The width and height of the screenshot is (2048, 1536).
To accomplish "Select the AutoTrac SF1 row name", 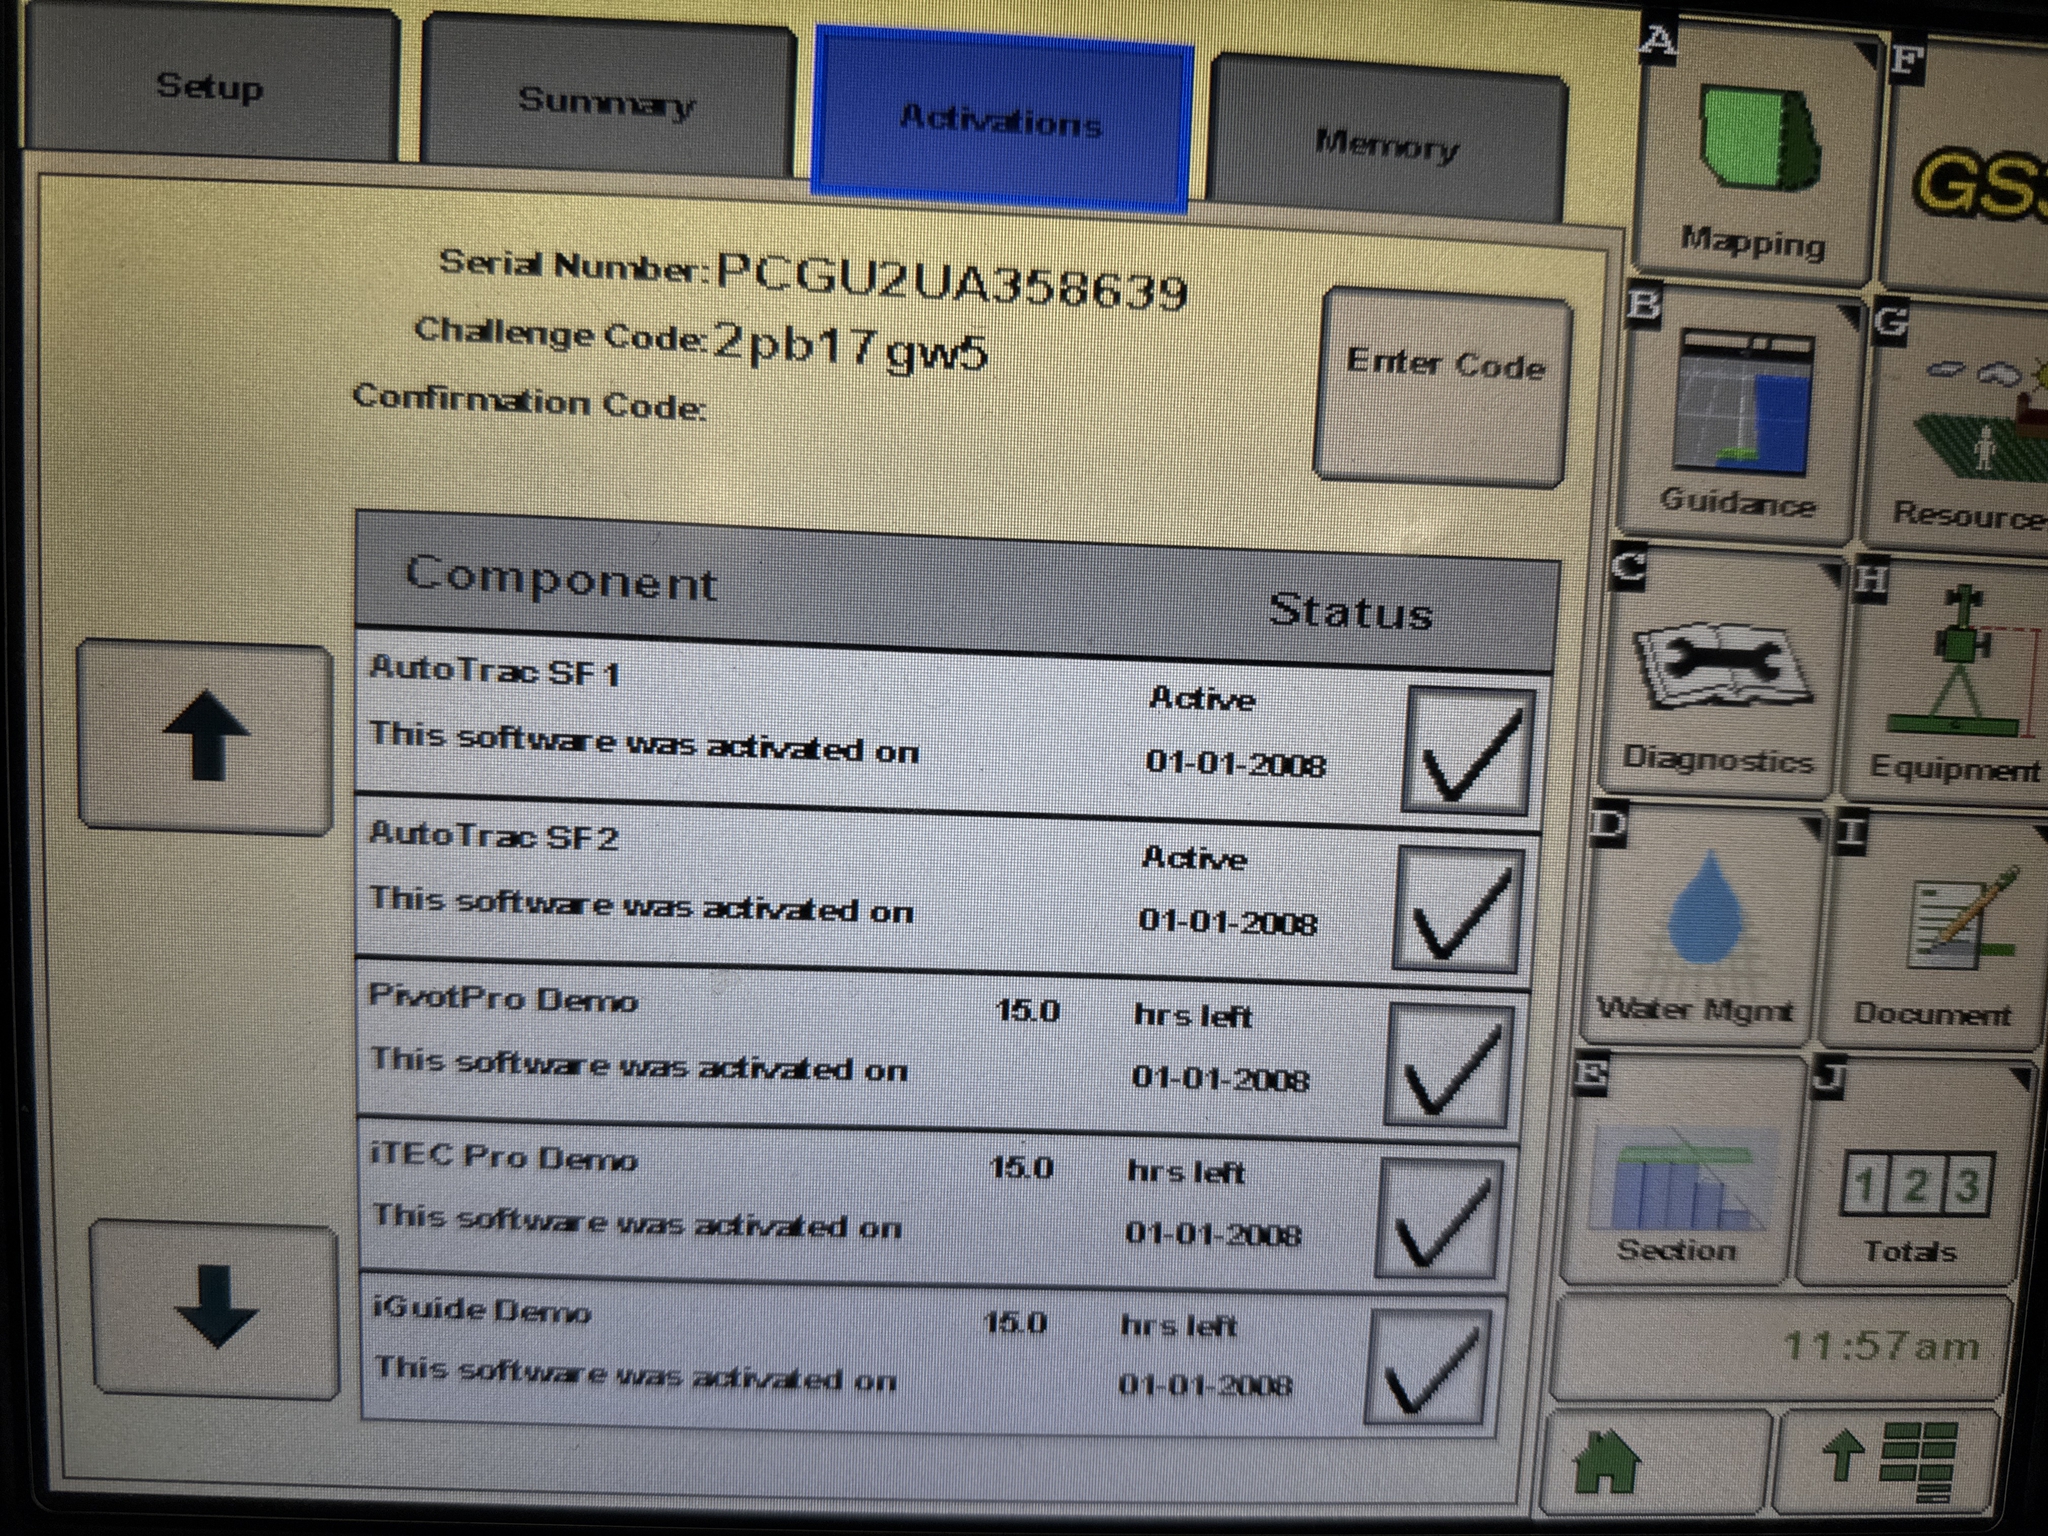I will pyautogui.click(x=496, y=670).
